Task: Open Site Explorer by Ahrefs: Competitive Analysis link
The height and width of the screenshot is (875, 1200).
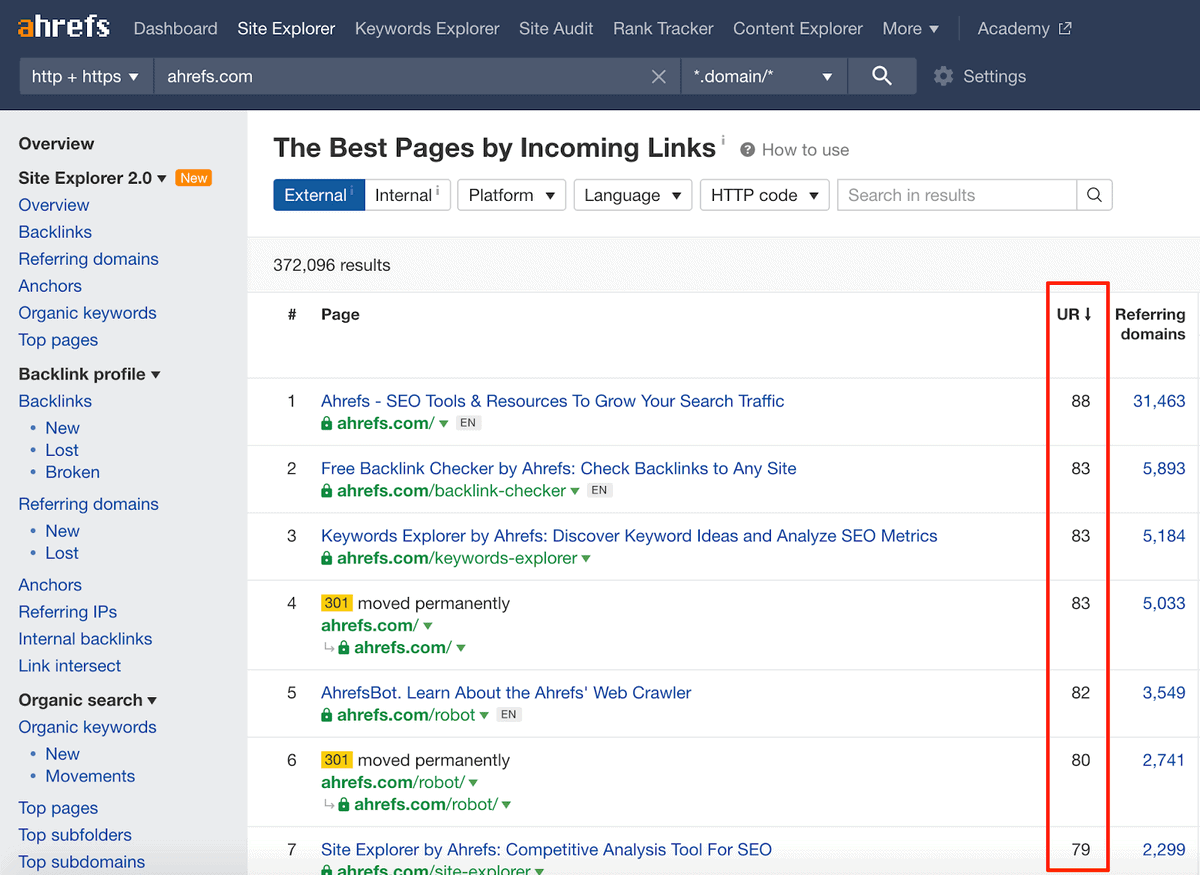Action: tap(546, 850)
